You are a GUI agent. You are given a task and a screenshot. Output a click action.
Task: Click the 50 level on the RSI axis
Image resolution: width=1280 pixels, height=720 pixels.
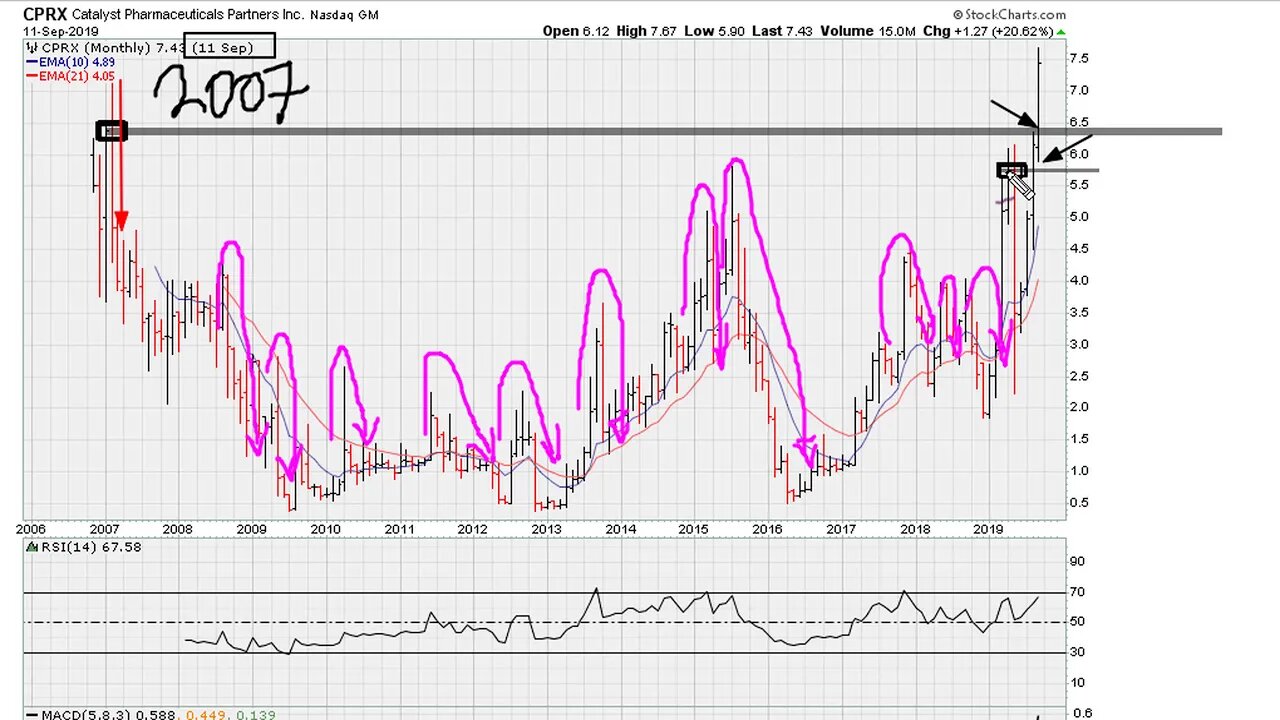[1077, 622]
